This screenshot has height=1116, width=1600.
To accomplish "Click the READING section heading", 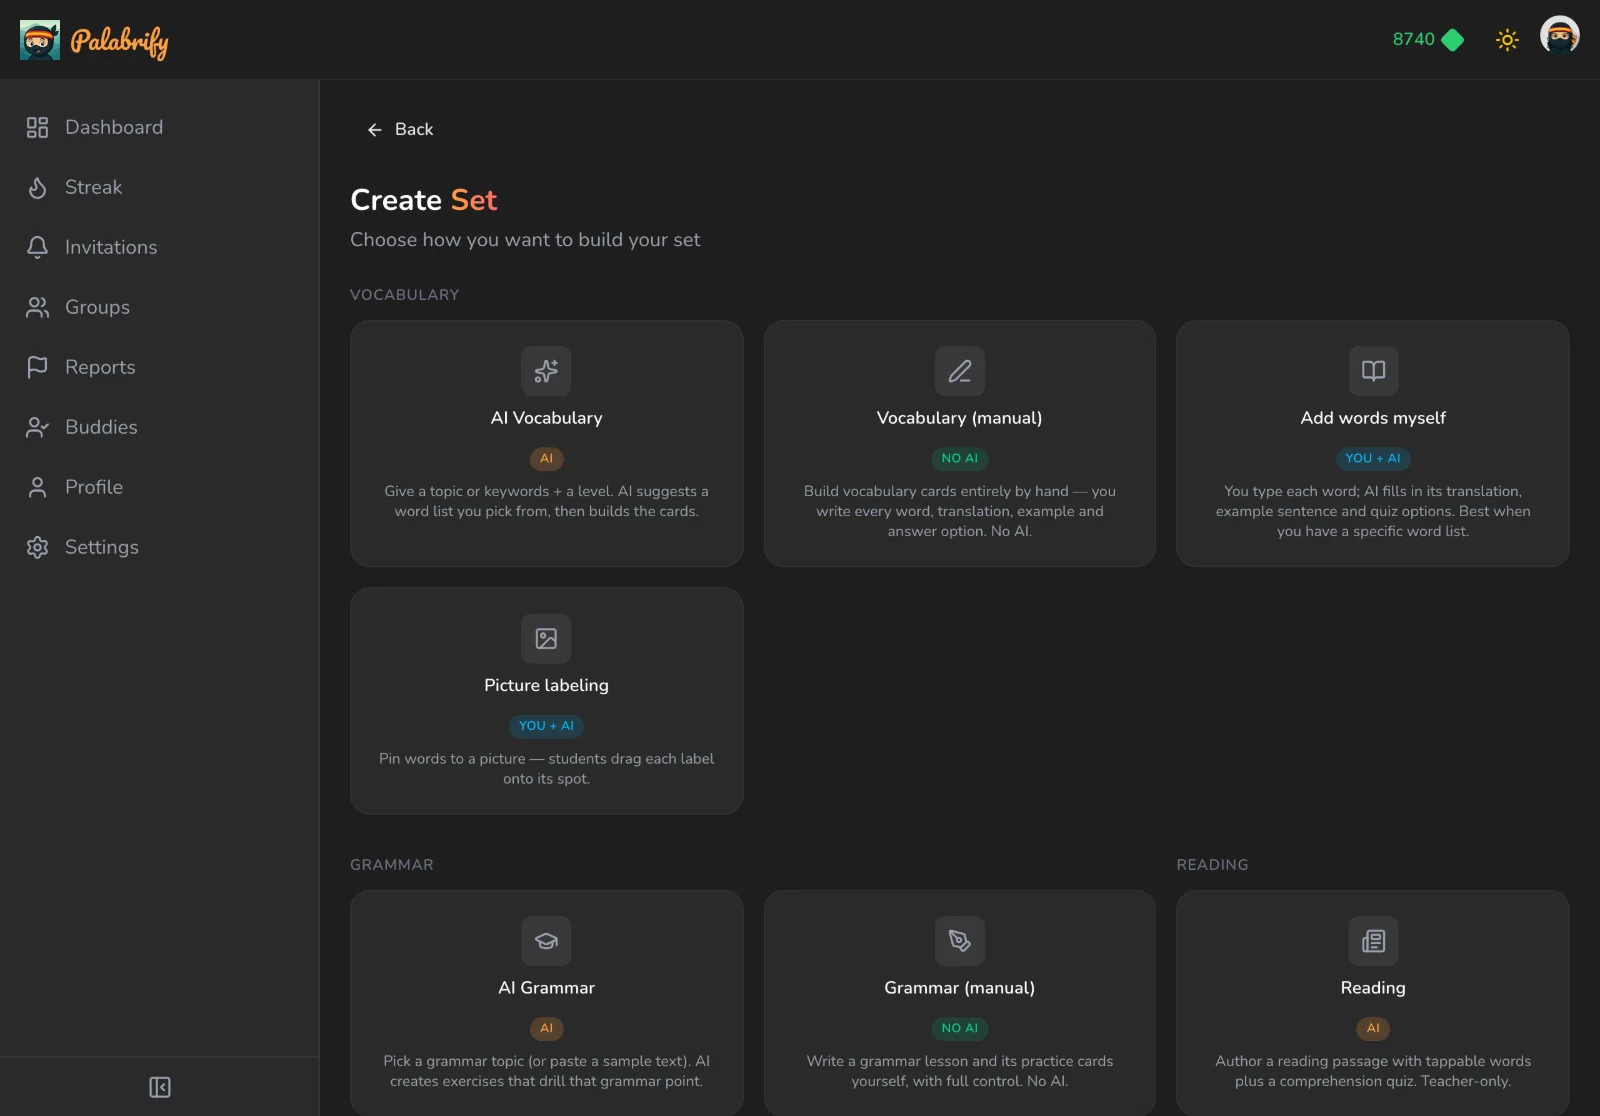I will click(x=1212, y=865).
